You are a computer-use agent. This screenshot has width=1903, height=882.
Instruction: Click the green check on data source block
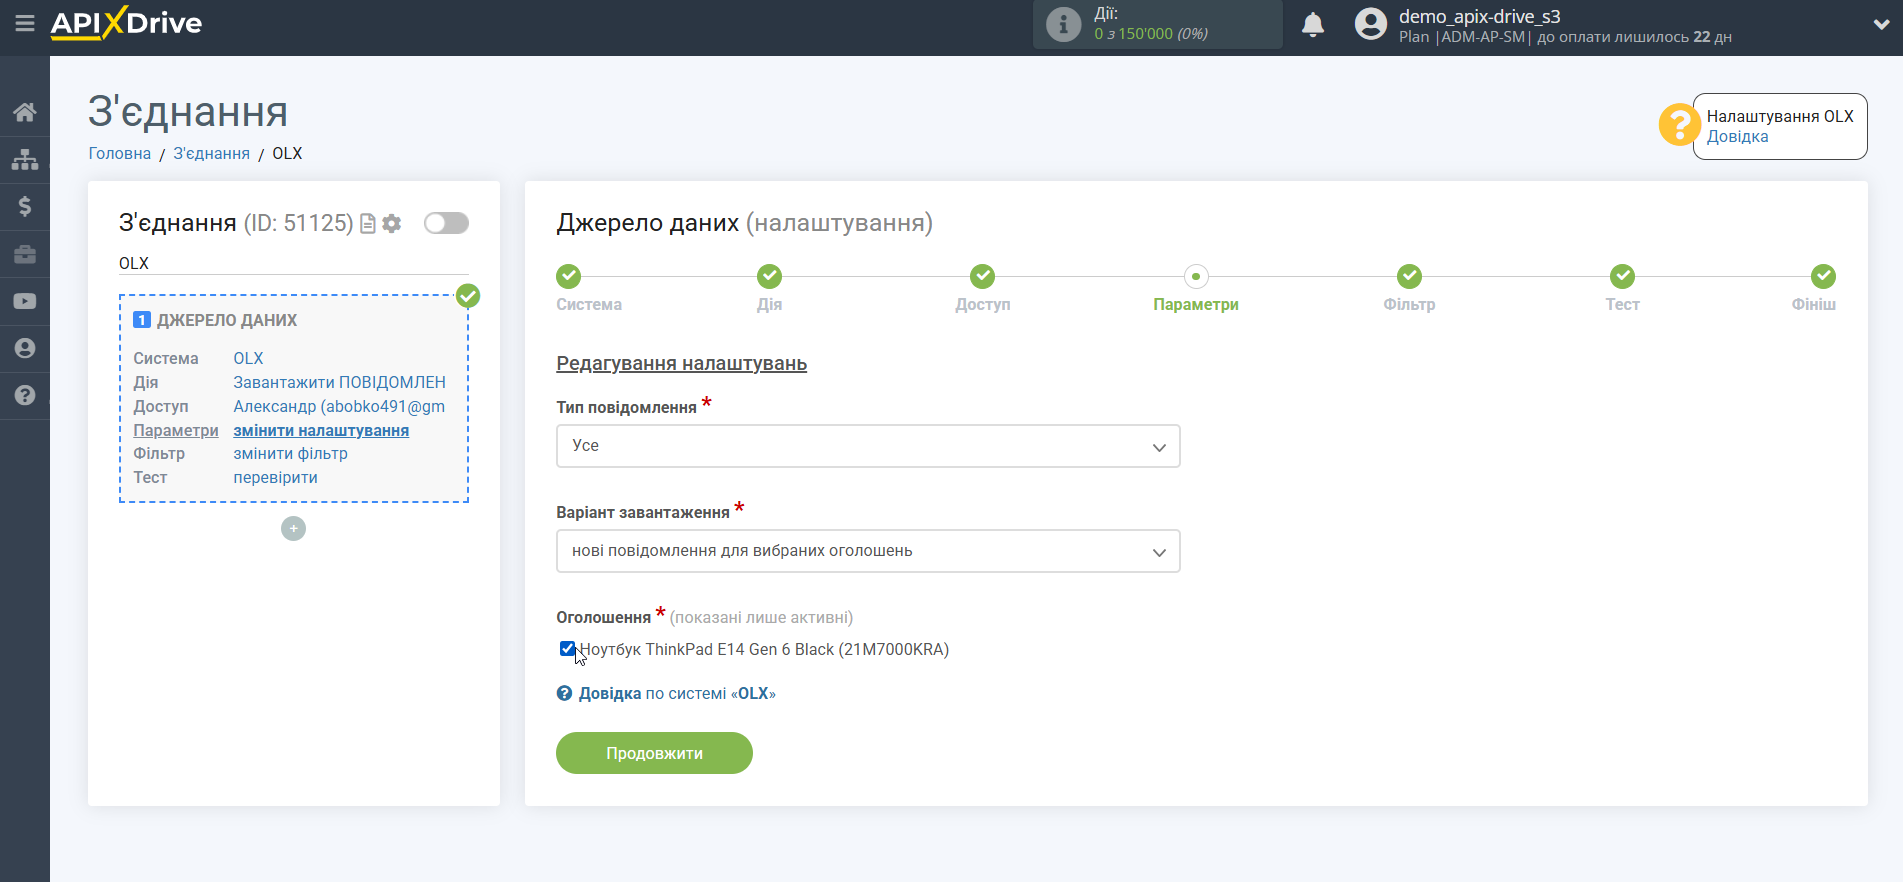tap(468, 296)
